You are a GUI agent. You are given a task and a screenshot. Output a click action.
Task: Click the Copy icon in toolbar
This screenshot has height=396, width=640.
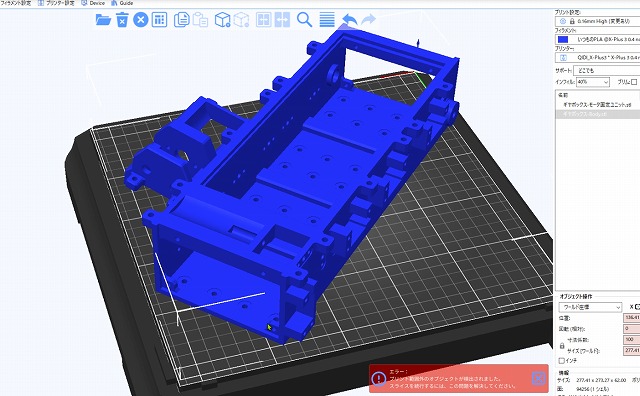(181, 20)
